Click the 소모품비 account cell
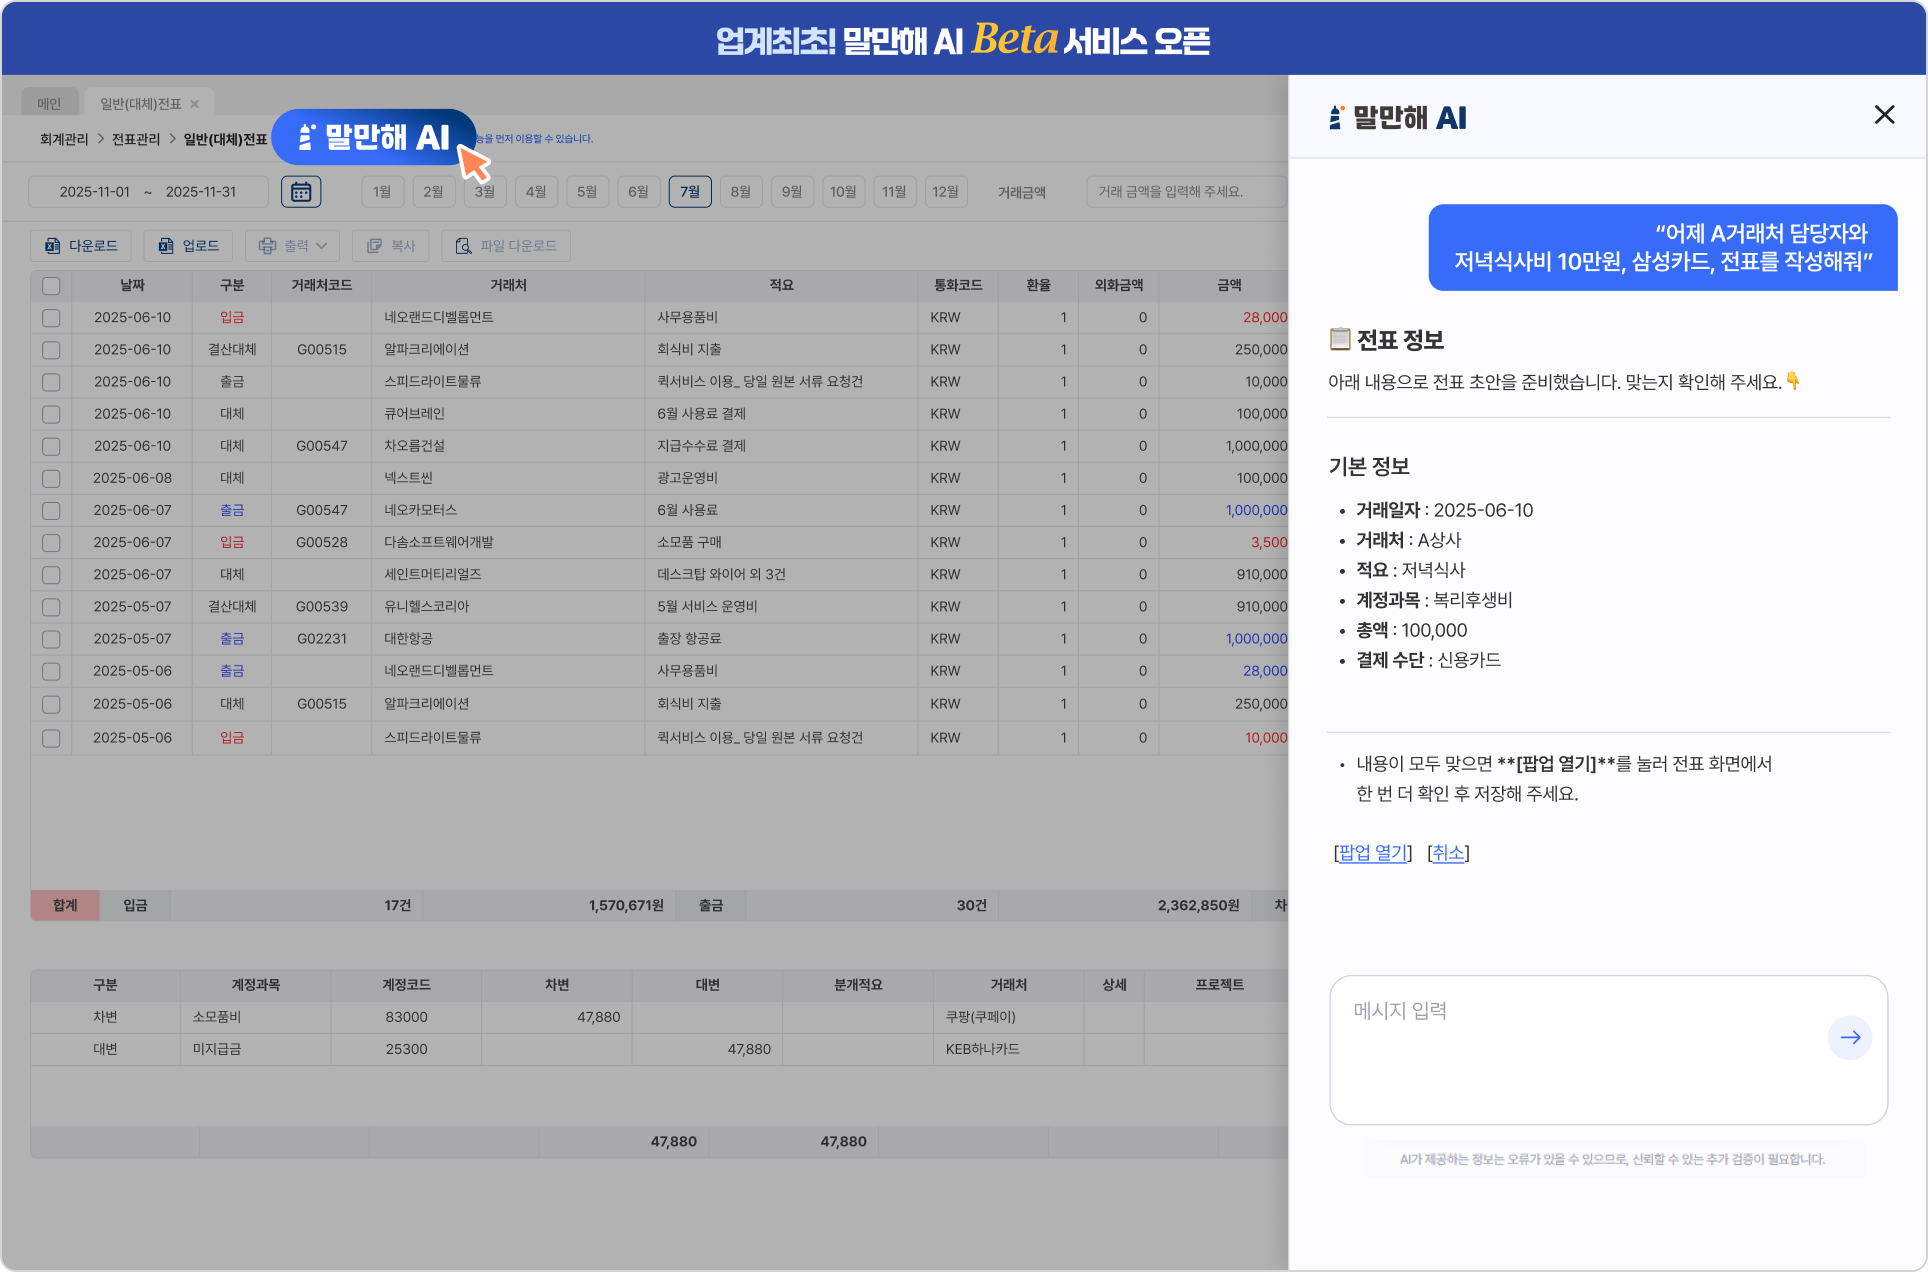 255,1017
